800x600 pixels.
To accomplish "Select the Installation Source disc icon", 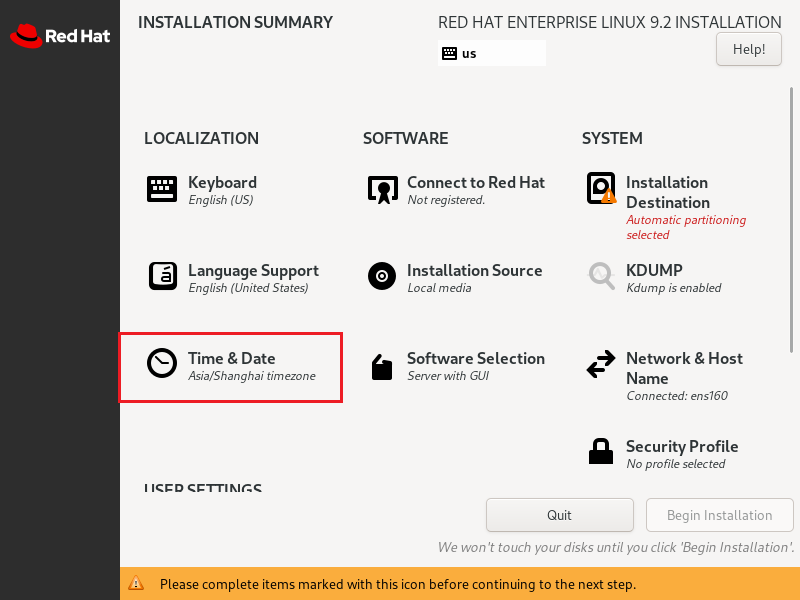I will 382,276.
